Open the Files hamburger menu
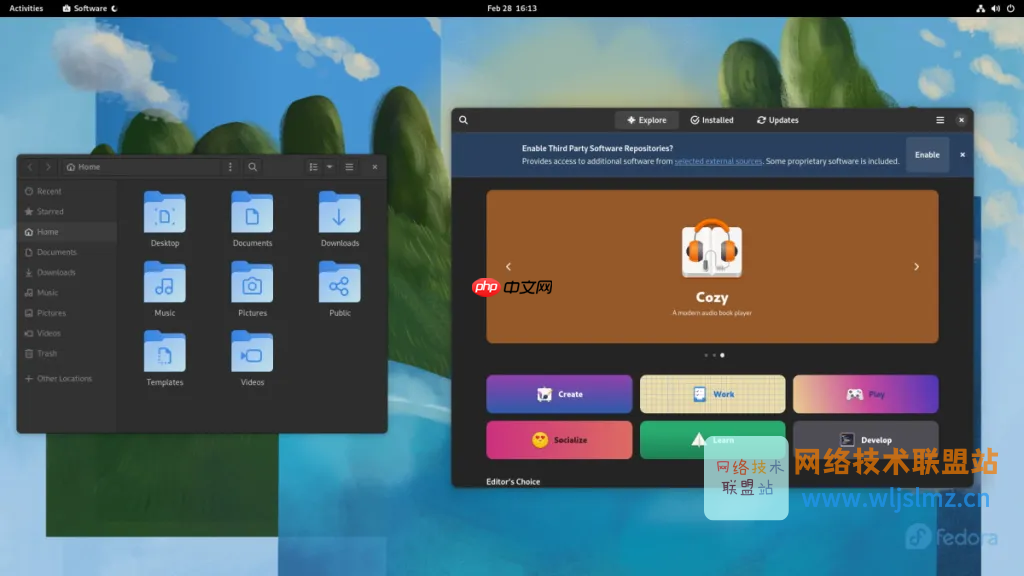This screenshot has width=1024, height=576. (x=349, y=167)
